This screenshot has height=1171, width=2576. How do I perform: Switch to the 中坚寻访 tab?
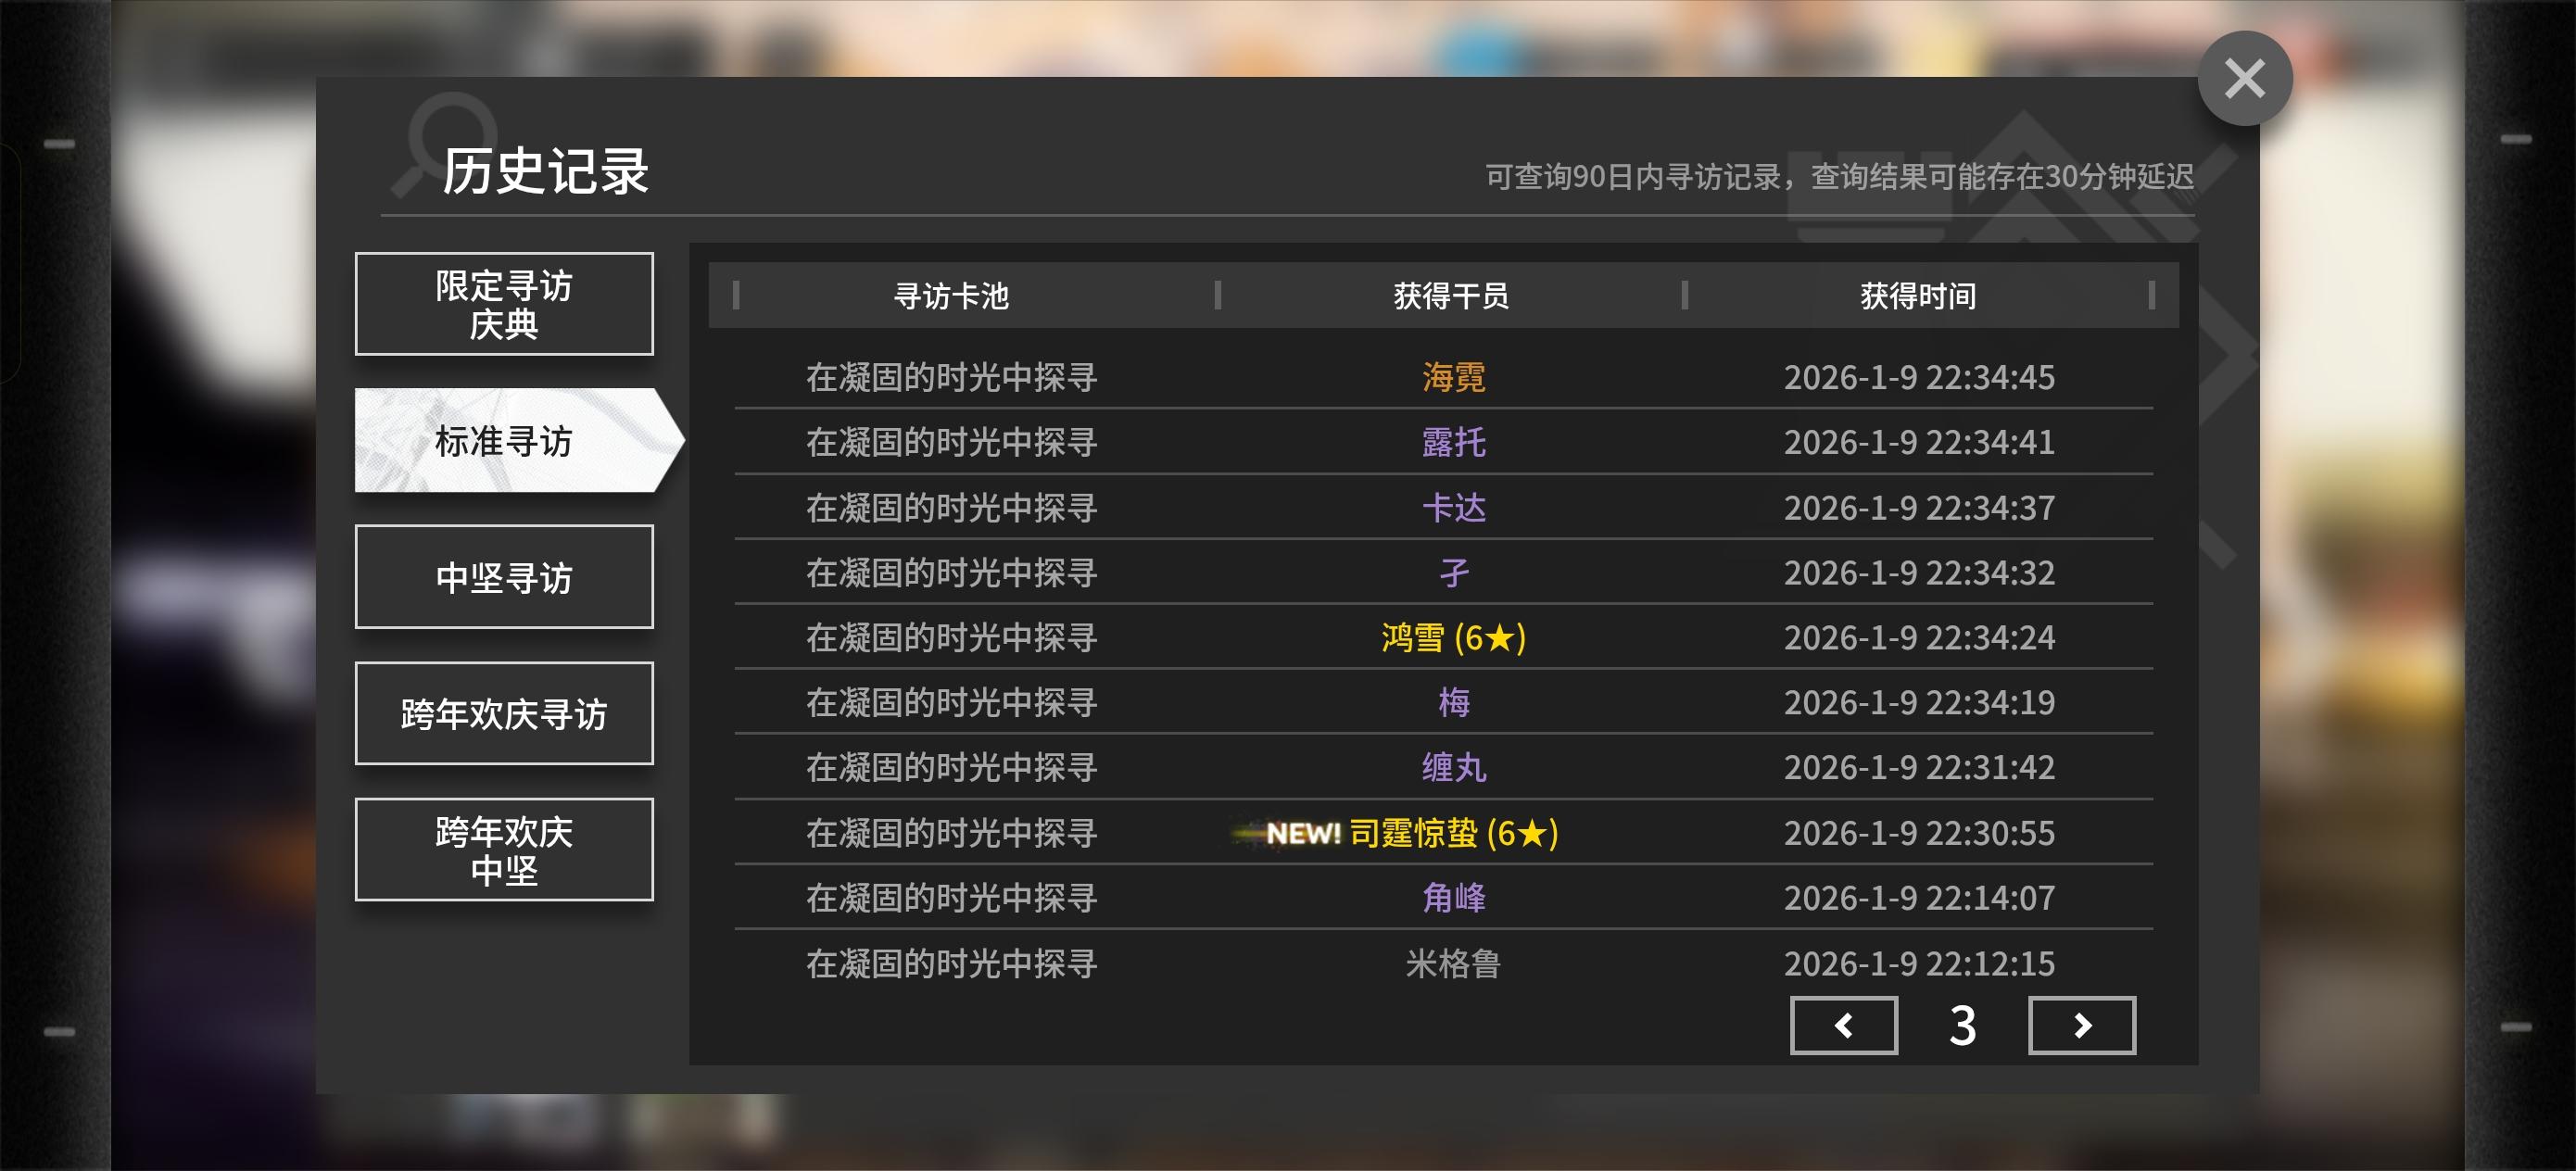point(504,577)
